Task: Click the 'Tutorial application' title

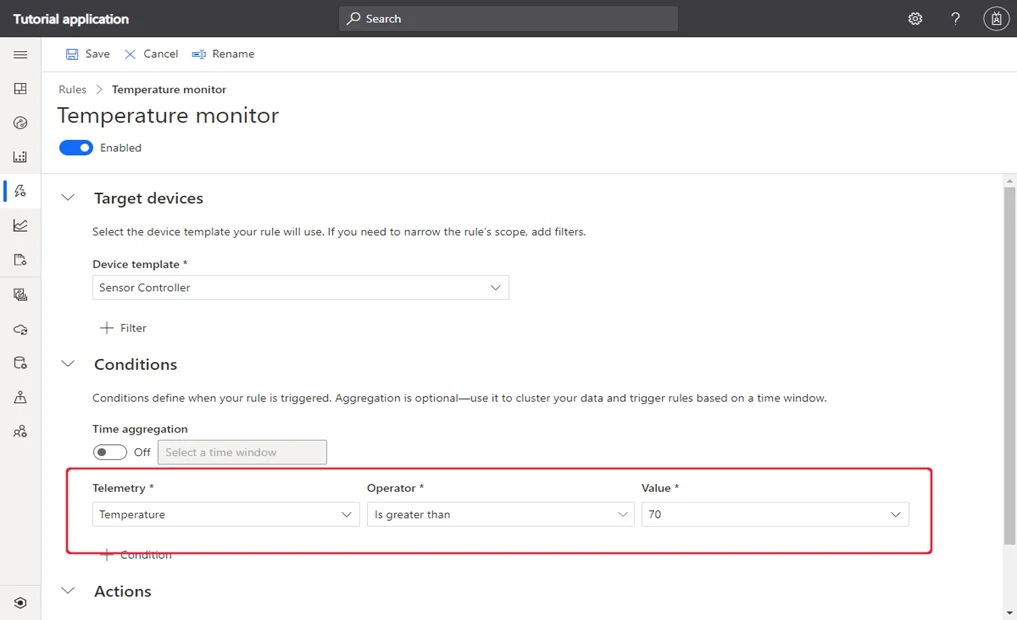Action: (x=71, y=19)
